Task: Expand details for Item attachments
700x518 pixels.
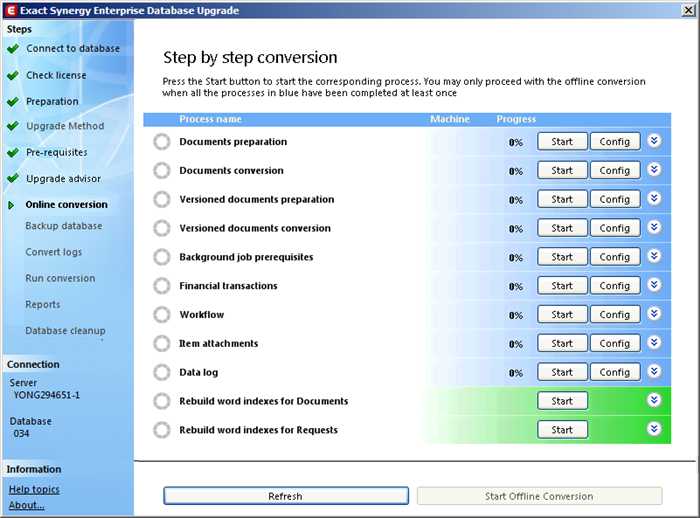Action: [654, 342]
